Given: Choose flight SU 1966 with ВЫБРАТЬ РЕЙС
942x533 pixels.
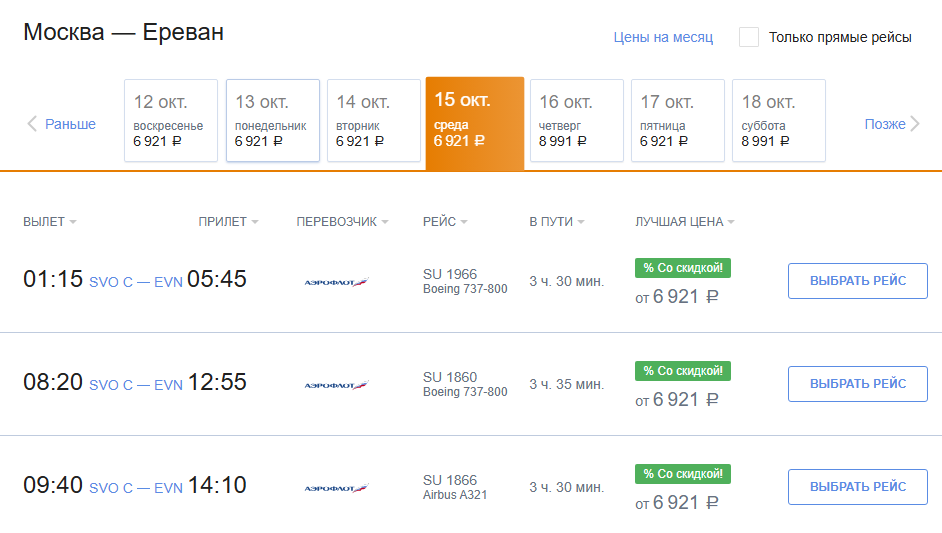Looking at the screenshot, I should (858, 281).
